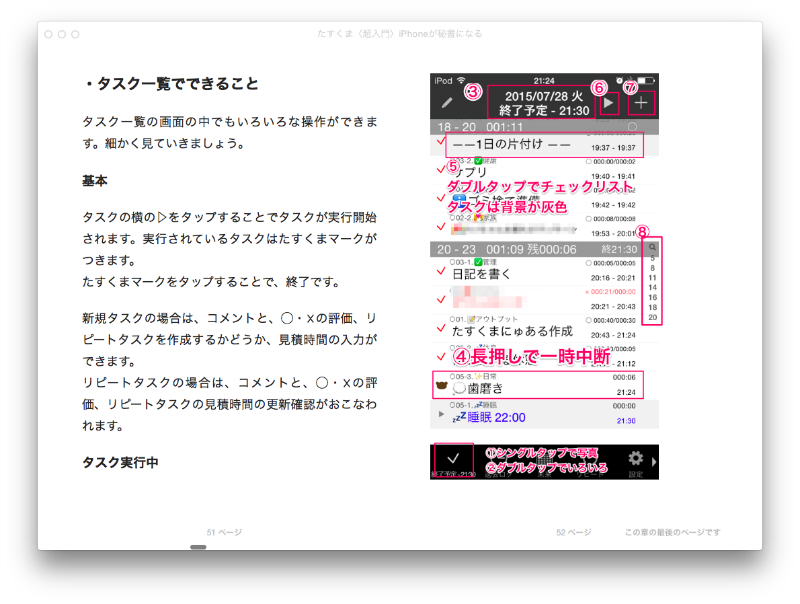Tap the zzz sleep icon before 睡眠 22:00
Screen dimensions: 800x604
click(x=459, y=418)
